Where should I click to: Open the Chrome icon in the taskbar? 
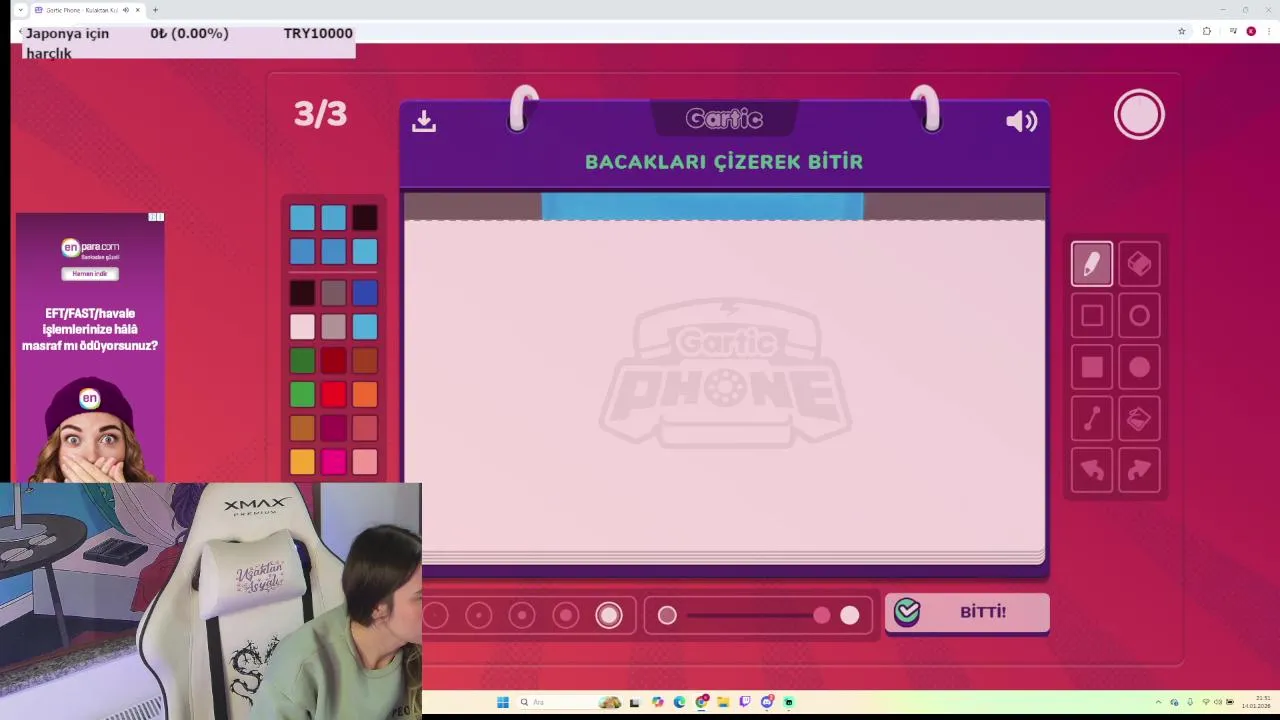[x=701, y=702]
